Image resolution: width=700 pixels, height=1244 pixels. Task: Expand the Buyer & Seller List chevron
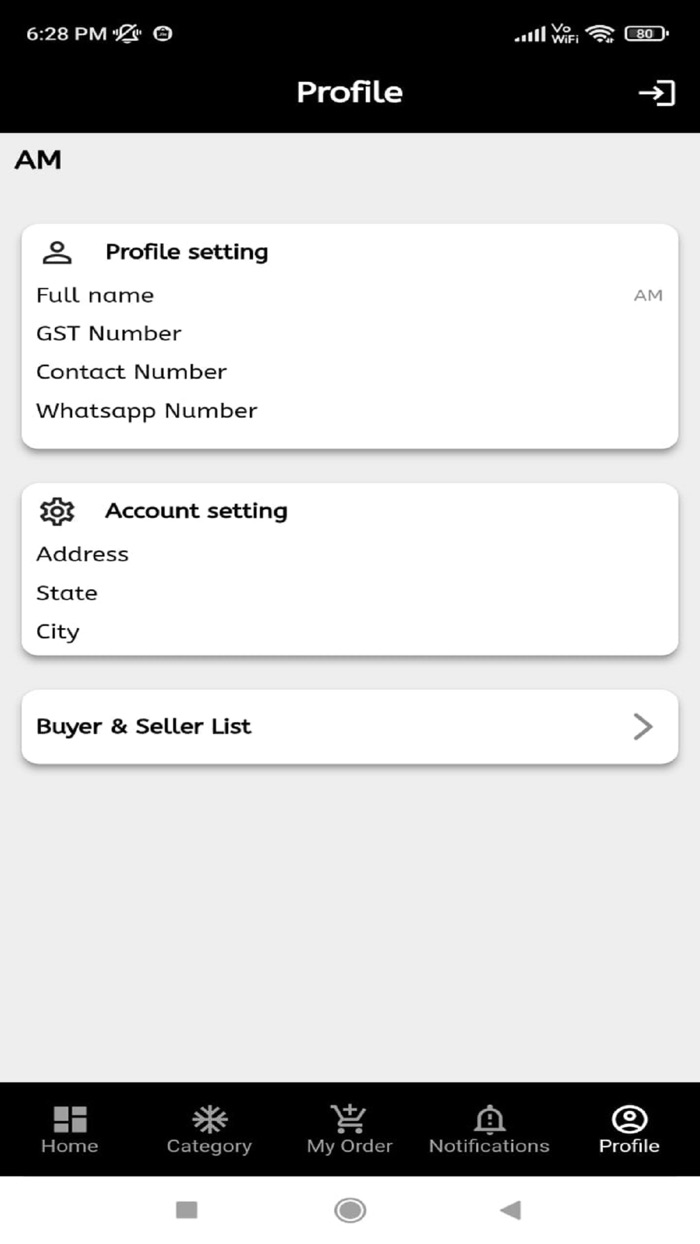(x=643, y=727)
